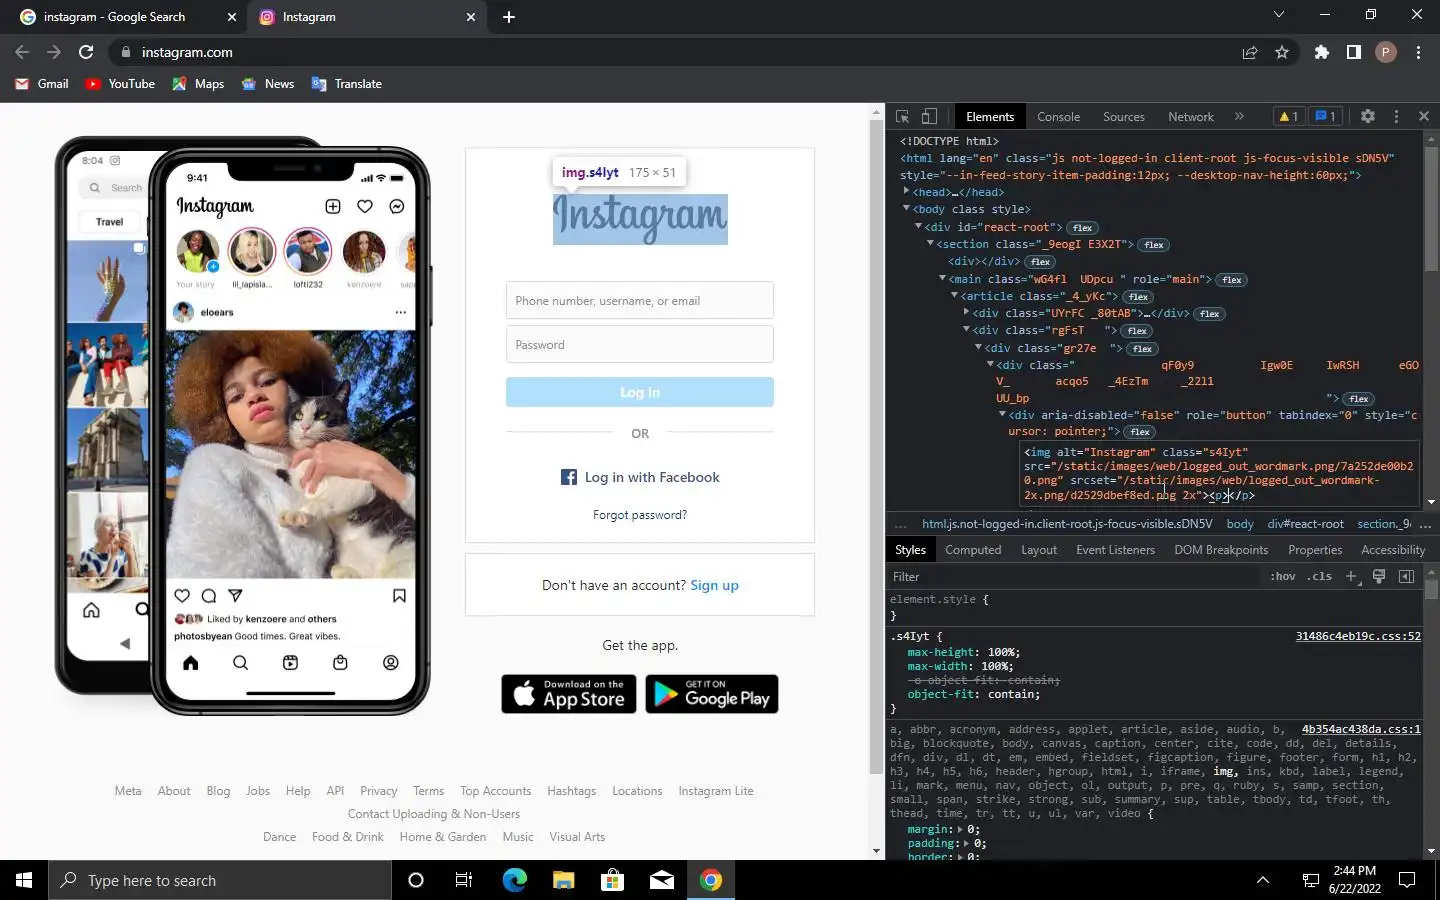Open the Computed styles tab
This screenshot has width=1440, height=900.
972,550
